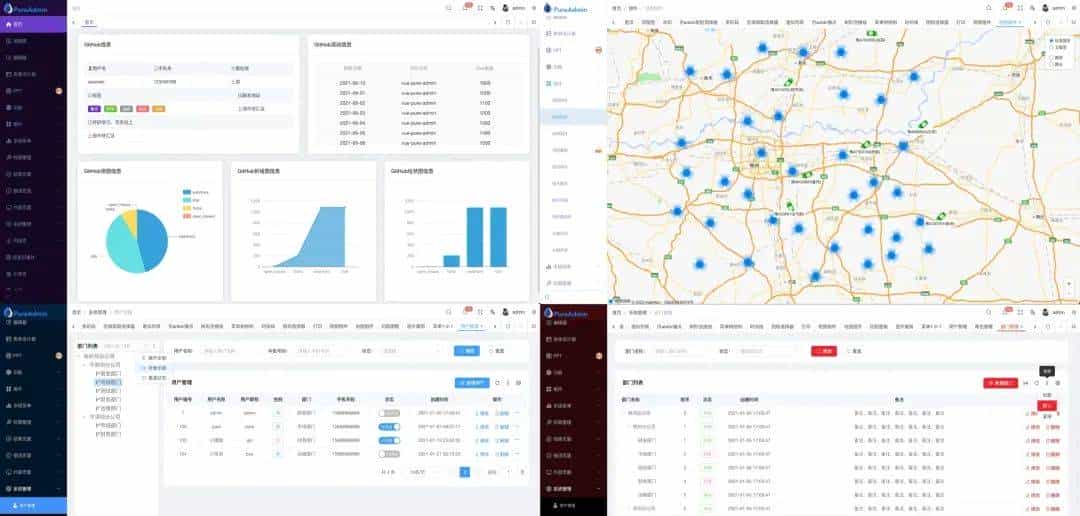The image size is (1080, 516).
Task: Collapse the first company node in the department tree
Action: click(x=85, y=366)
